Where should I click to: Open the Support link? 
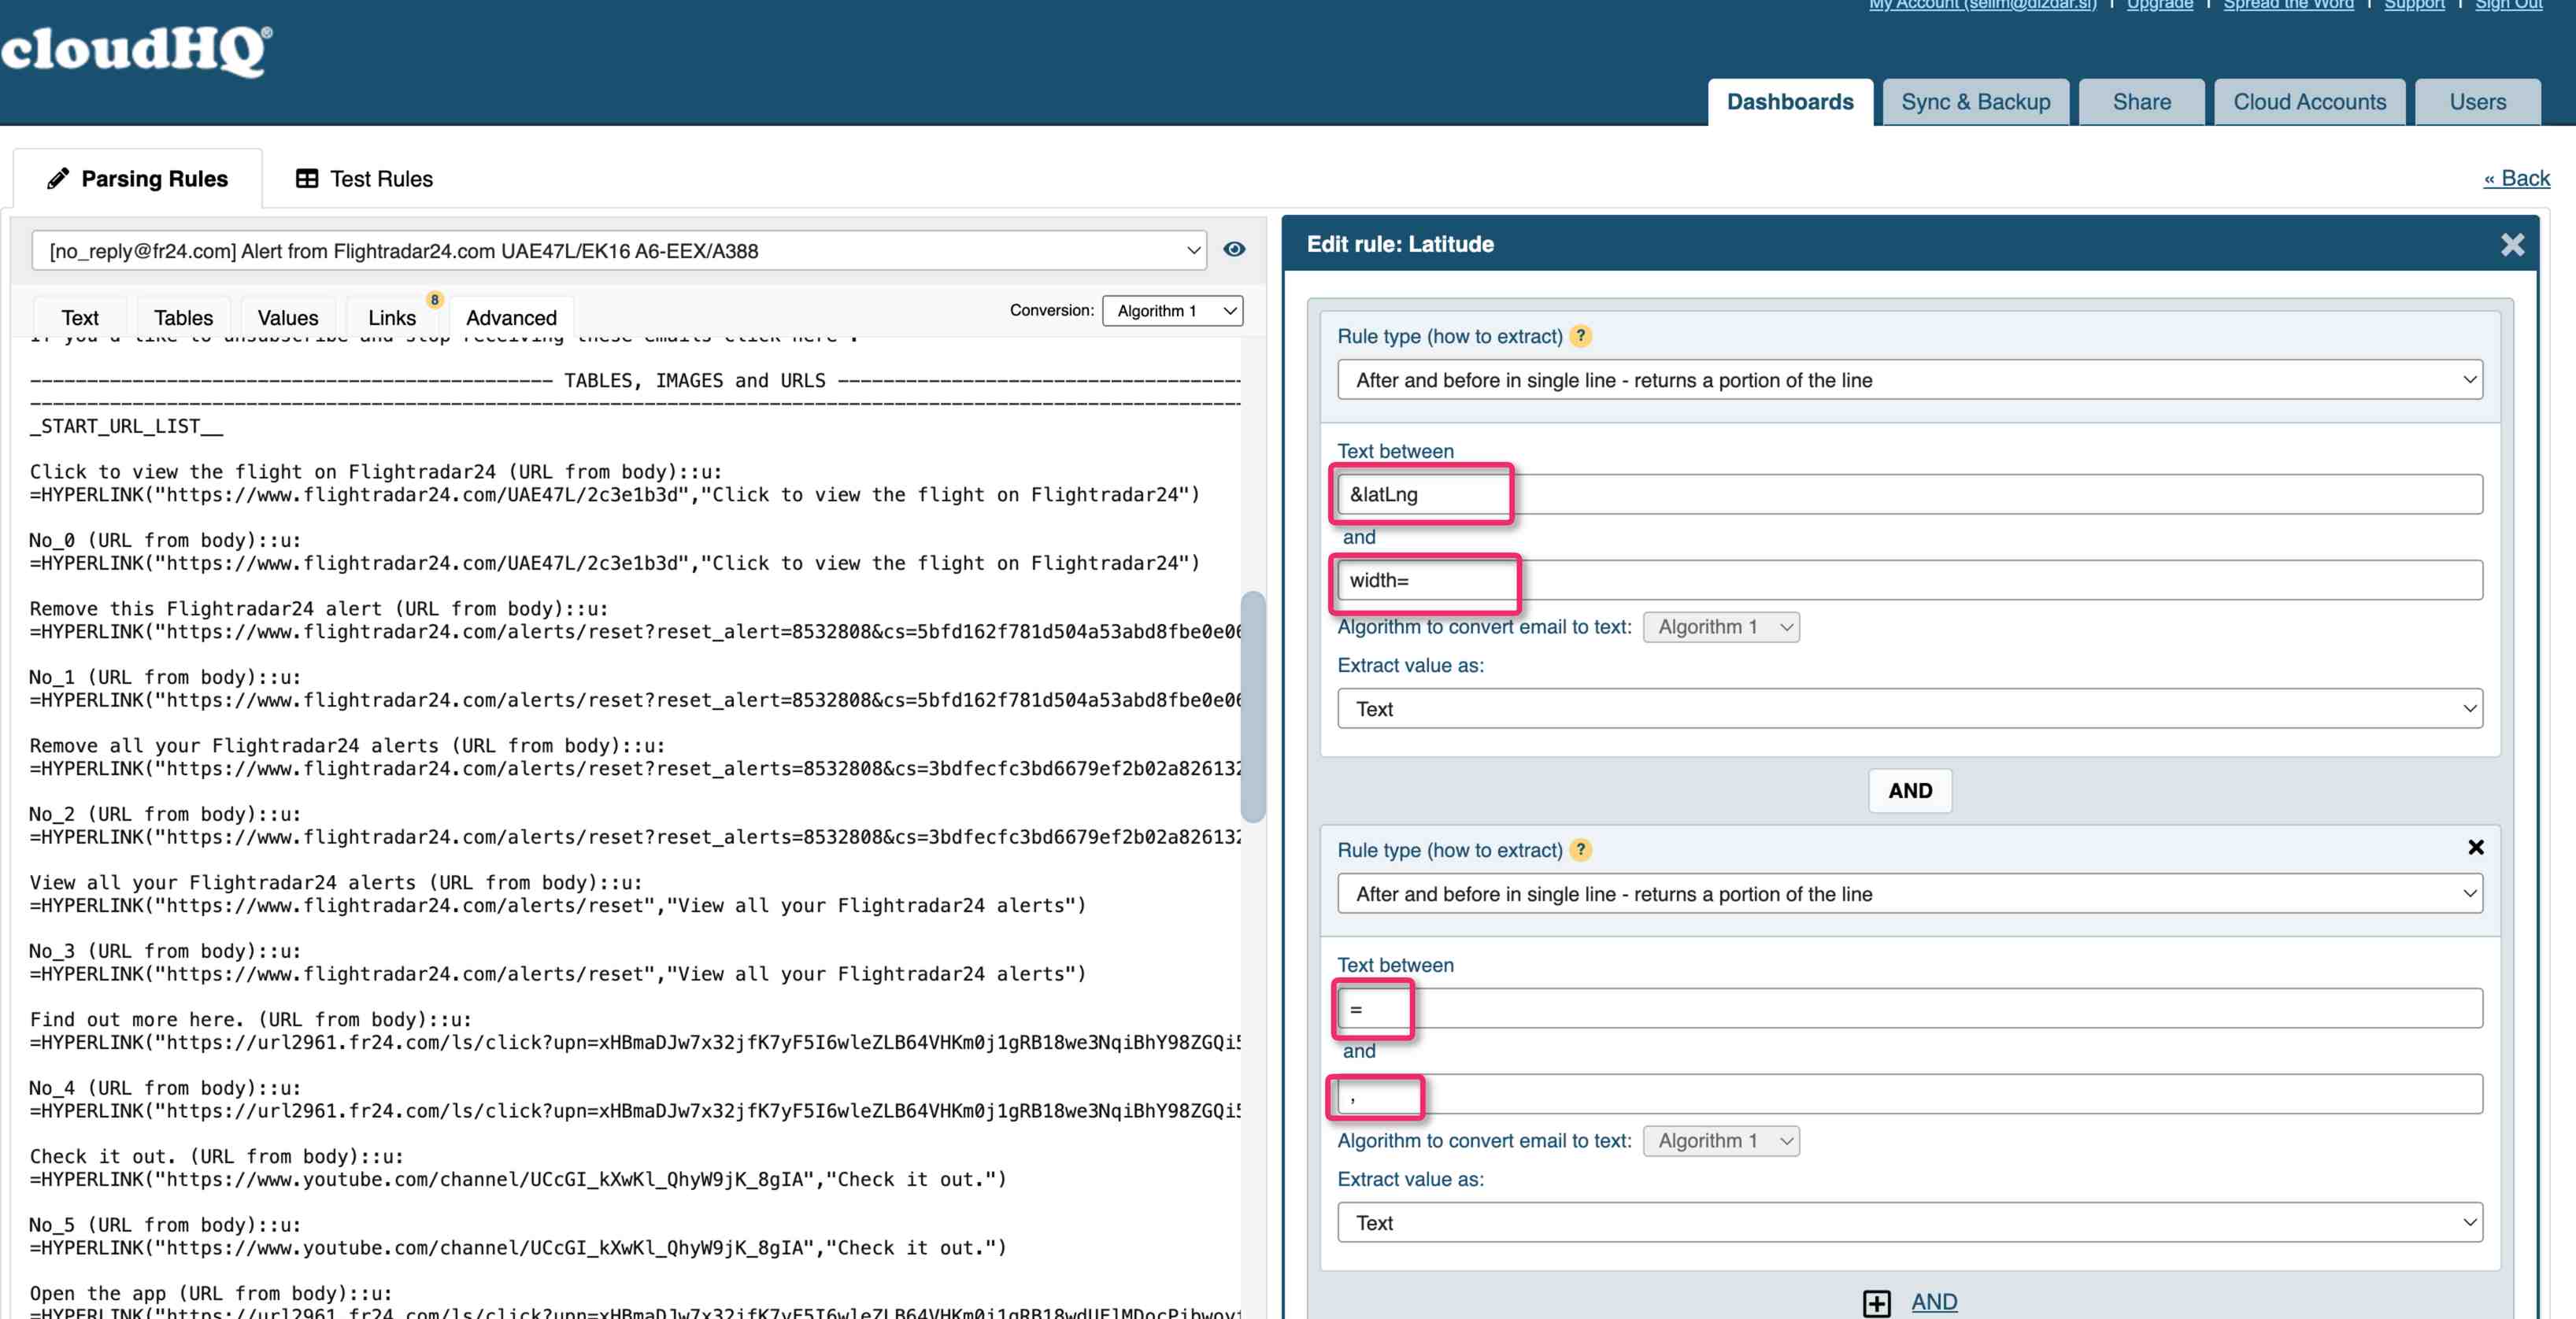tap(2414, 5)
